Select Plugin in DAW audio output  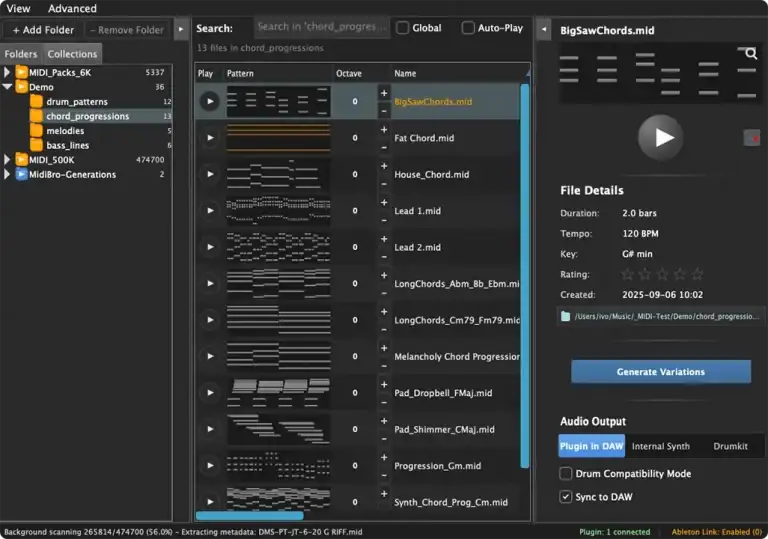pos(592,446)
